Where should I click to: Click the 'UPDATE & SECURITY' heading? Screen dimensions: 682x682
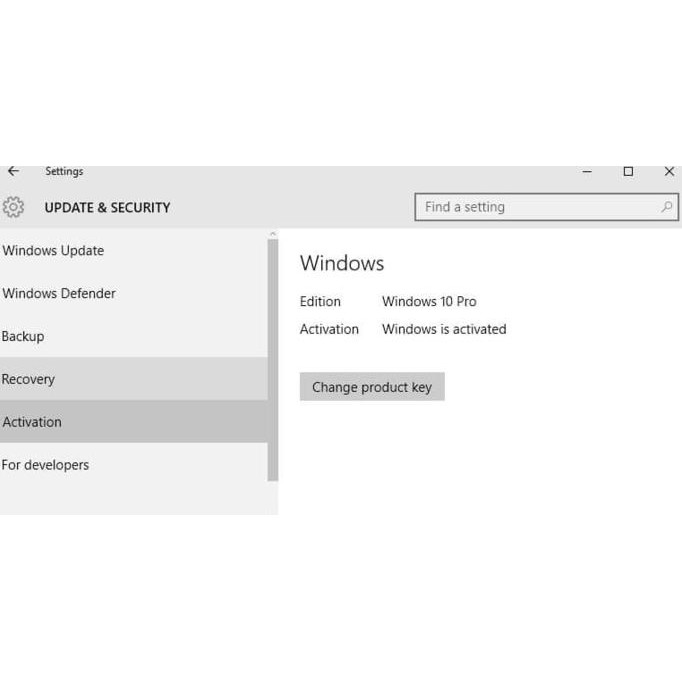[x=107, y=208]
